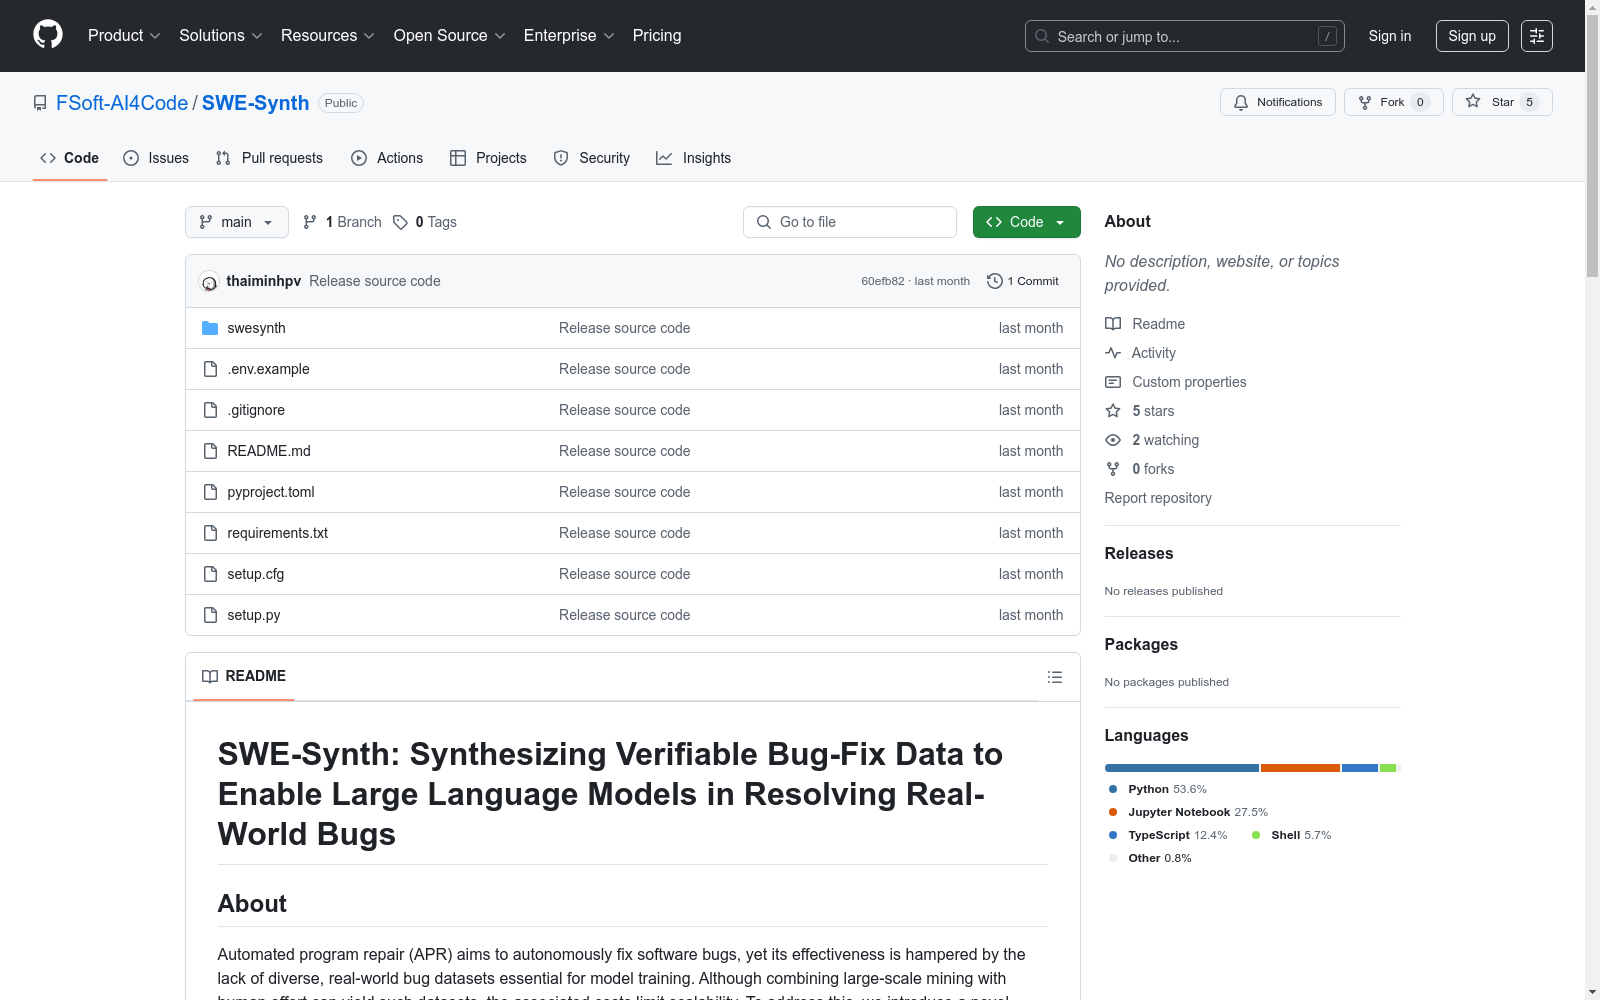Viewport: 1600px width, 1000px height.
Task: Open the SWE-Synth repository name link
Action: (255, 103)
